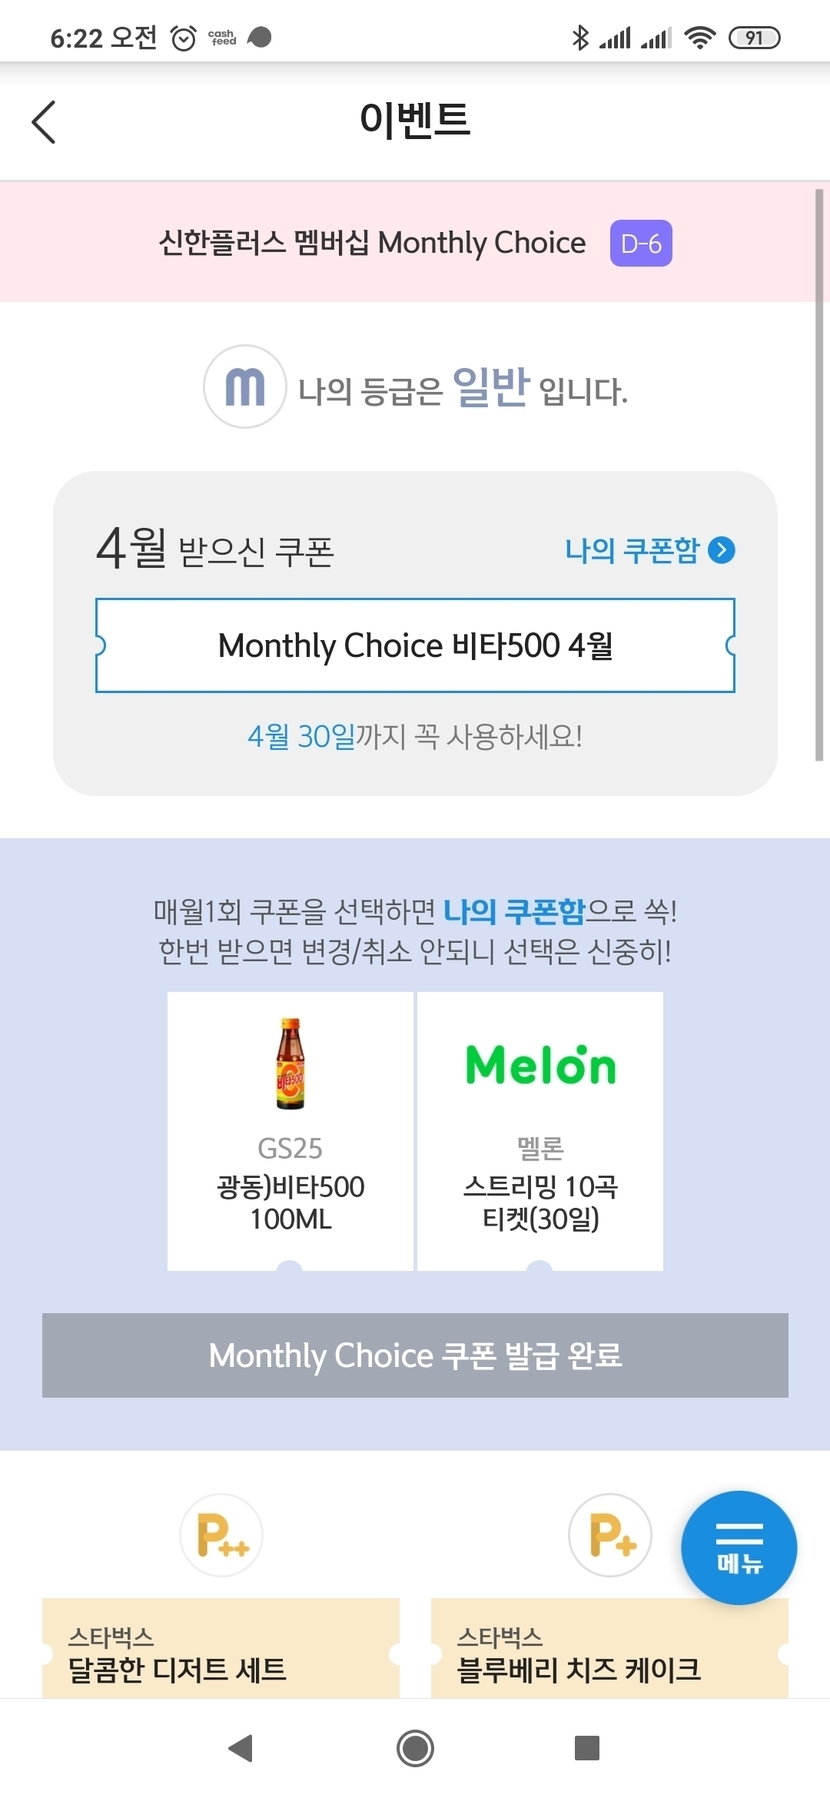The height and width of the screenshot is (1798, 830).
Task: Select the Melon 스트리밍 10곡 티켓 option
Action: pos(540,1131)
